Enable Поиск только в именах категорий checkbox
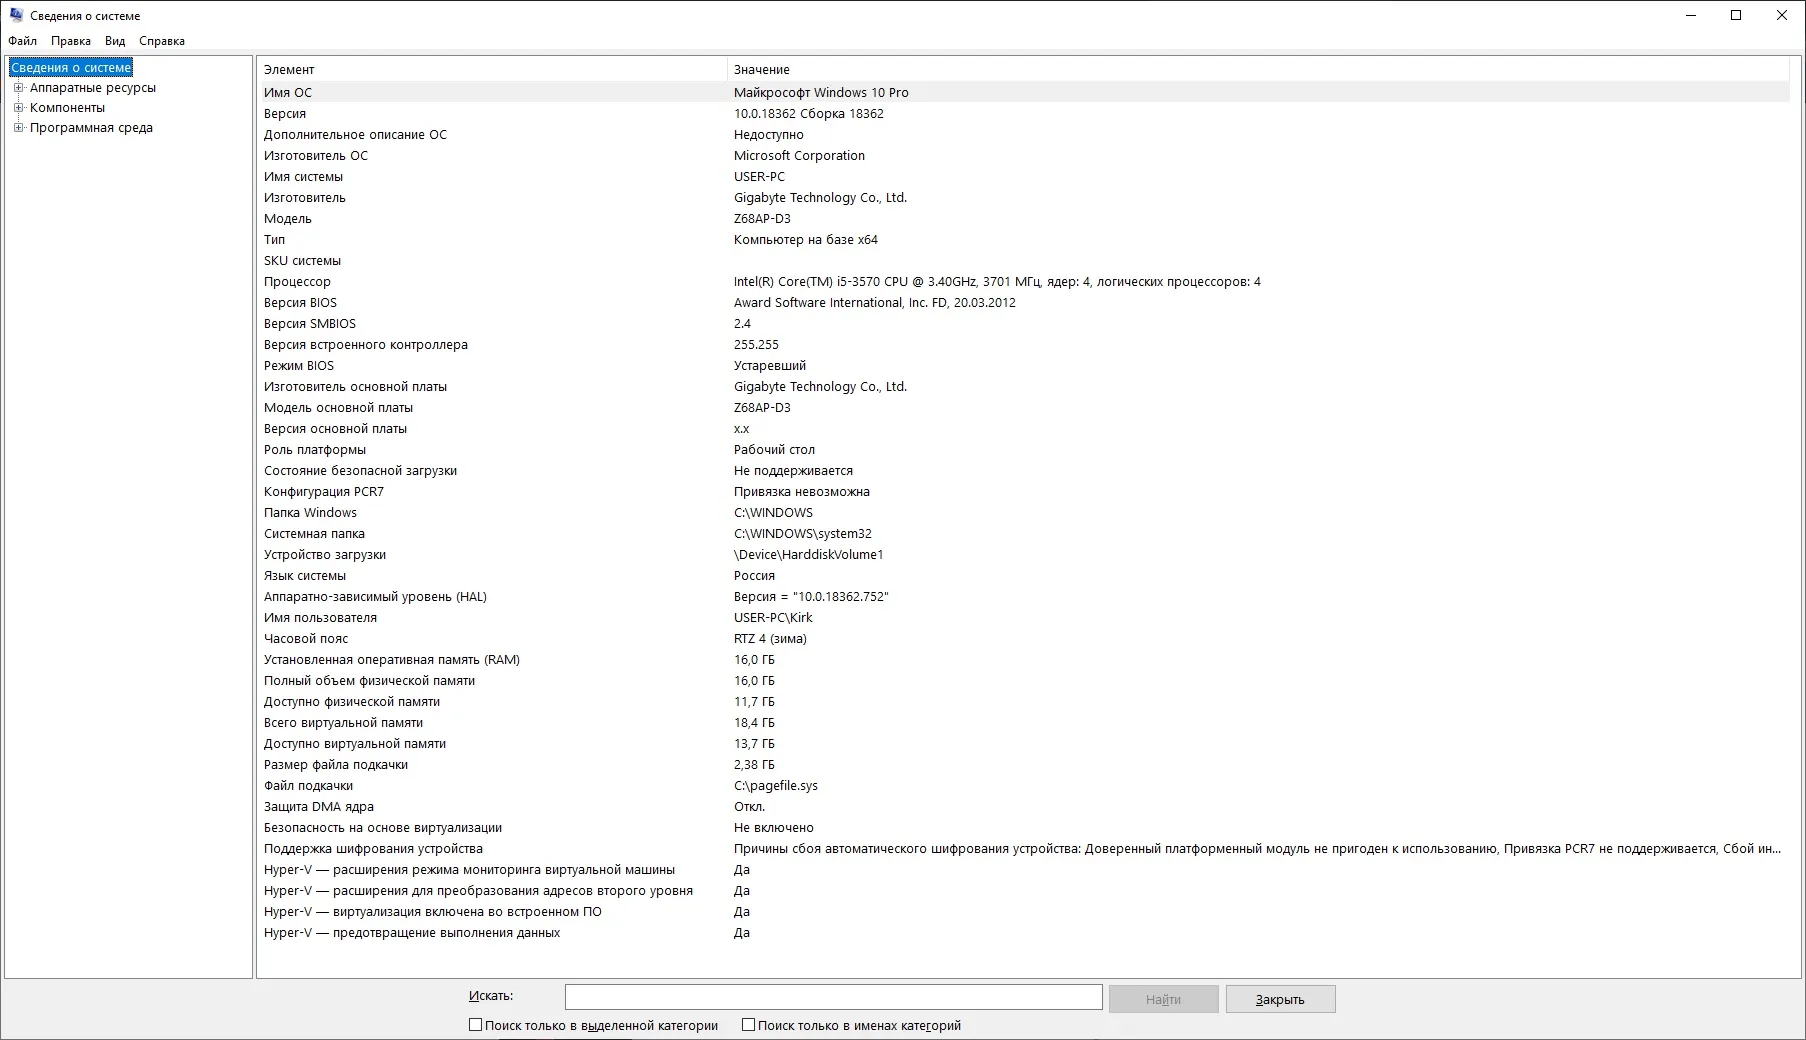The image size is (1806, 1040). click(748, 1025)
